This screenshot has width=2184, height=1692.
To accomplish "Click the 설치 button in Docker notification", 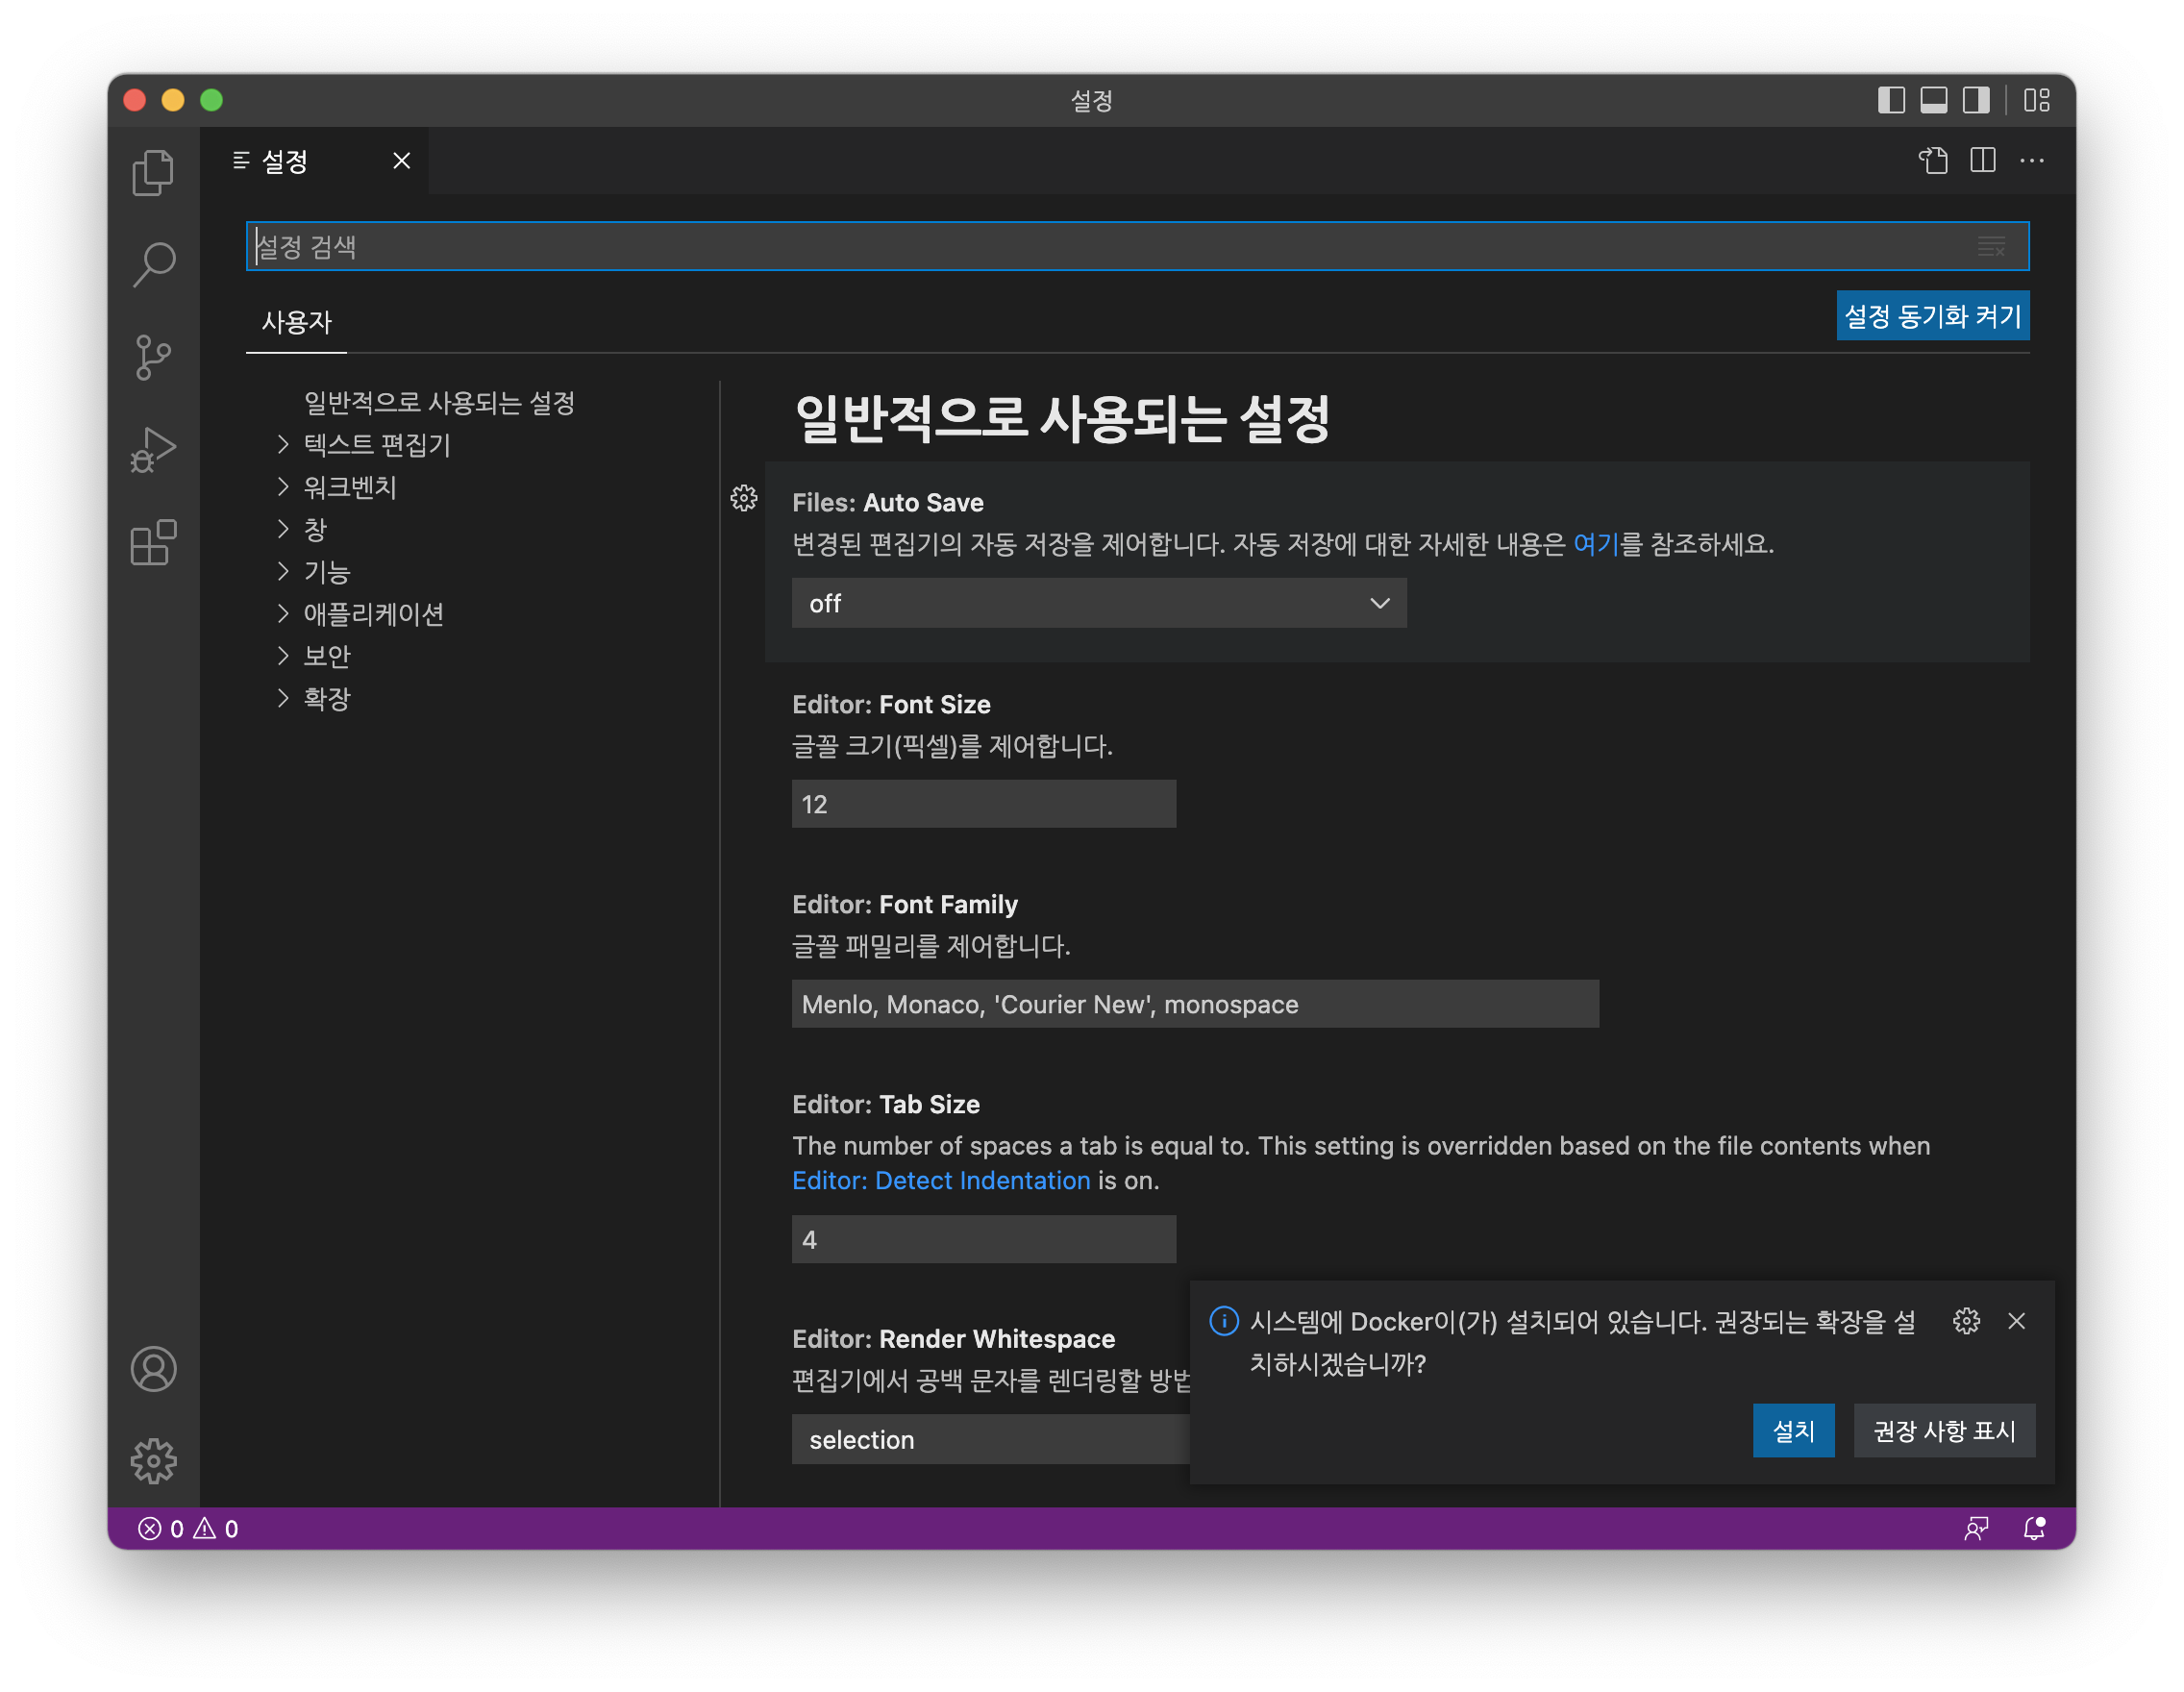I will 1792,1430.
